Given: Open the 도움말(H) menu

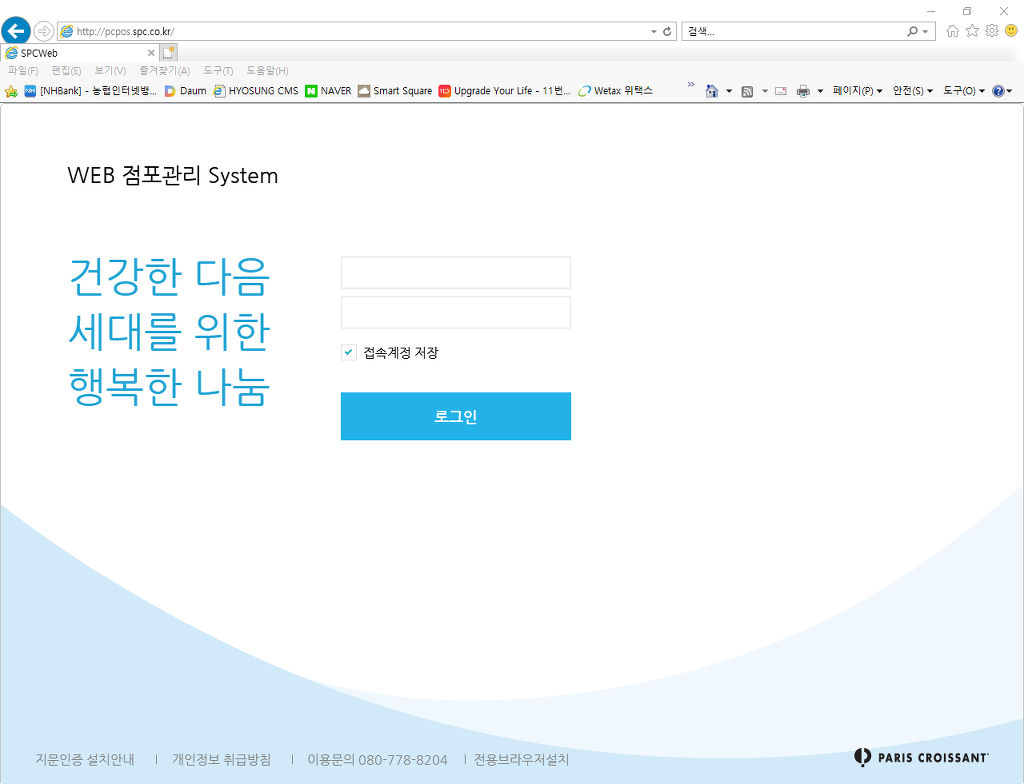Looking at the screenshot, I should [267, 71].
